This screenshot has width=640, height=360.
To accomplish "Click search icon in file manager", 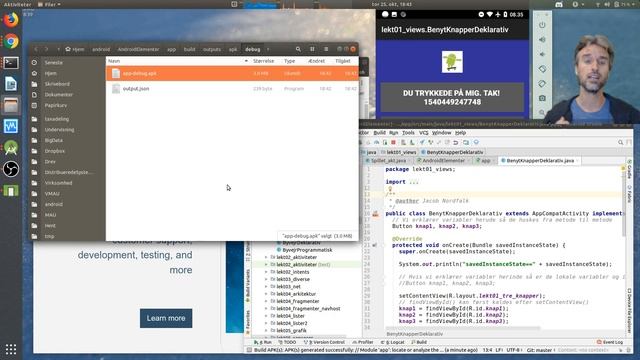I will coord(298,49).
